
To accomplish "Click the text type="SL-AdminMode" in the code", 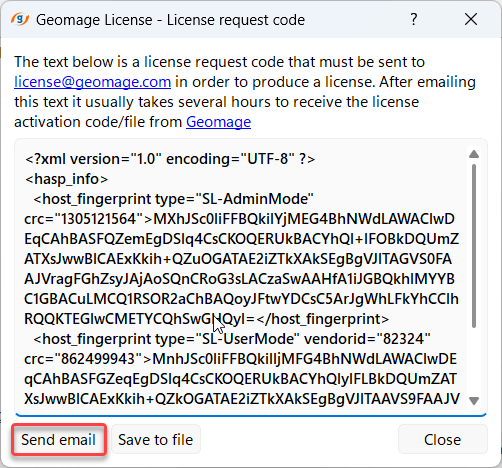I will [234, 199].
